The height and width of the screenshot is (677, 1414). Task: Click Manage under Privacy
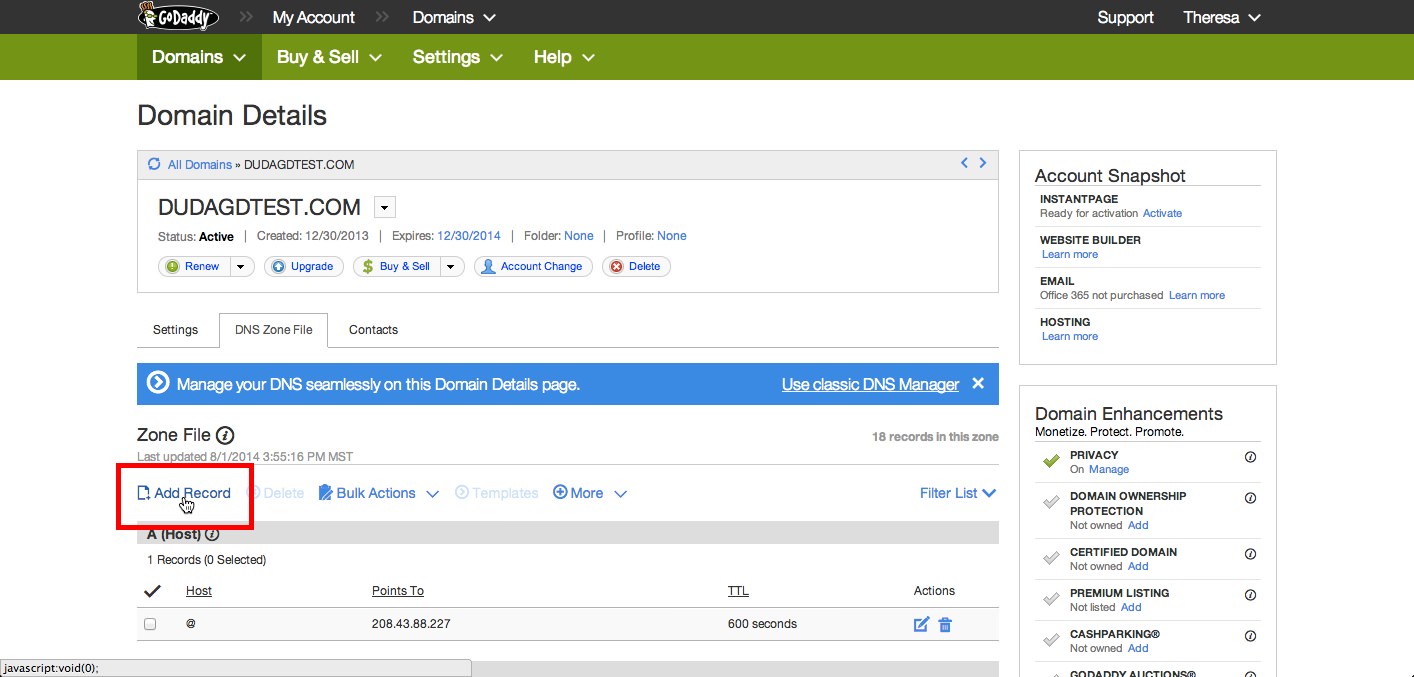[1109, 469]
